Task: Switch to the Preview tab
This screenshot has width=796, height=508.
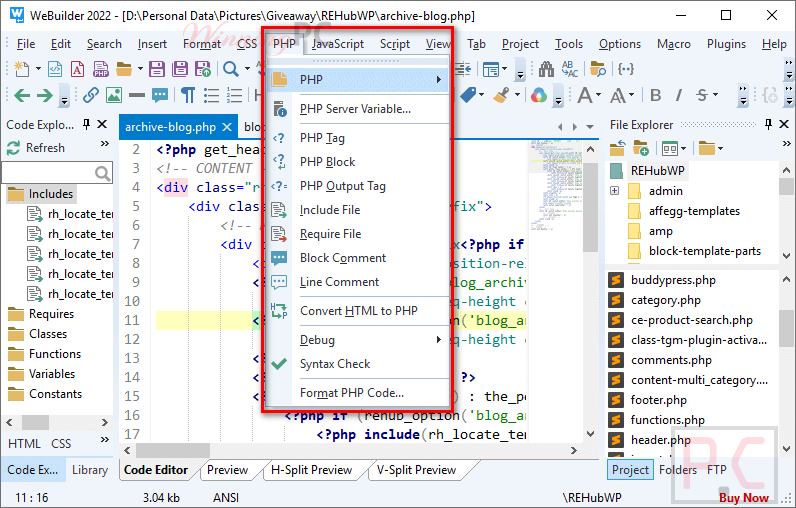Action: (227, 470)
